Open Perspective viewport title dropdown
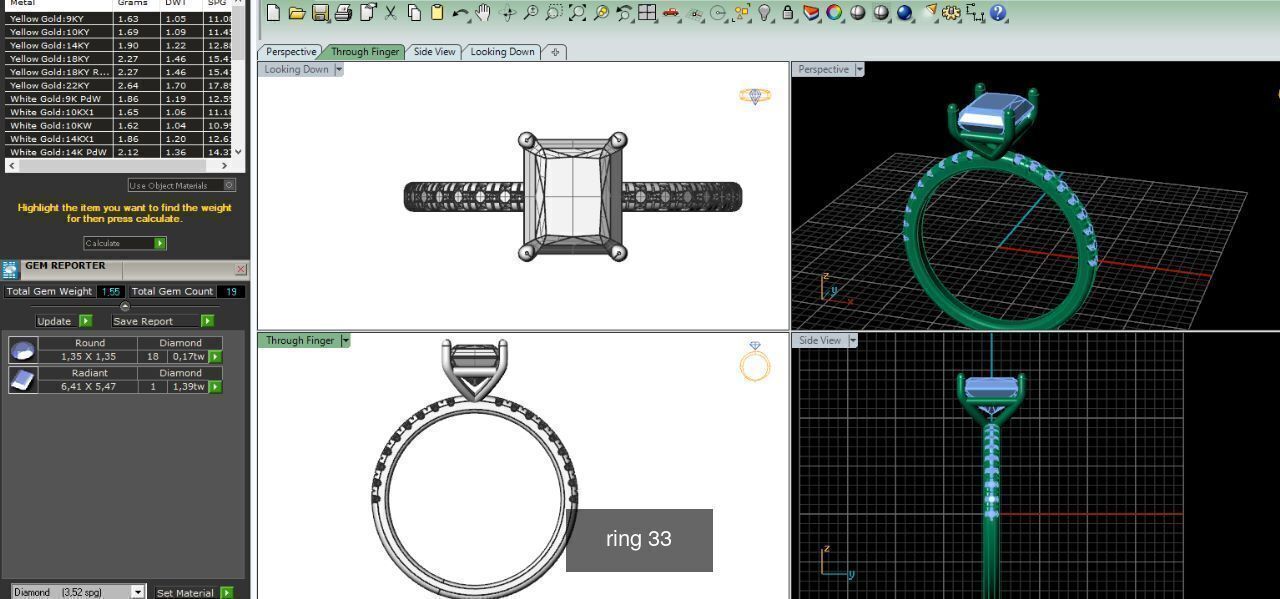 click(860, 69)
